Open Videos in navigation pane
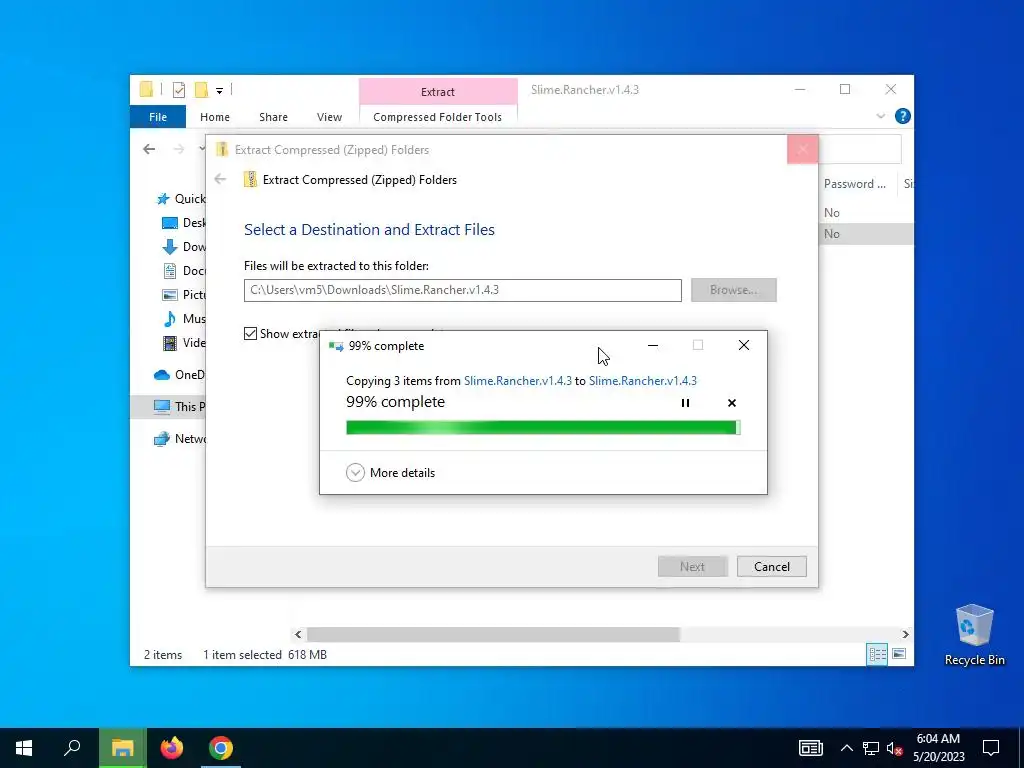The width and height of the screenshot is (1024, 768). point(184,343)
